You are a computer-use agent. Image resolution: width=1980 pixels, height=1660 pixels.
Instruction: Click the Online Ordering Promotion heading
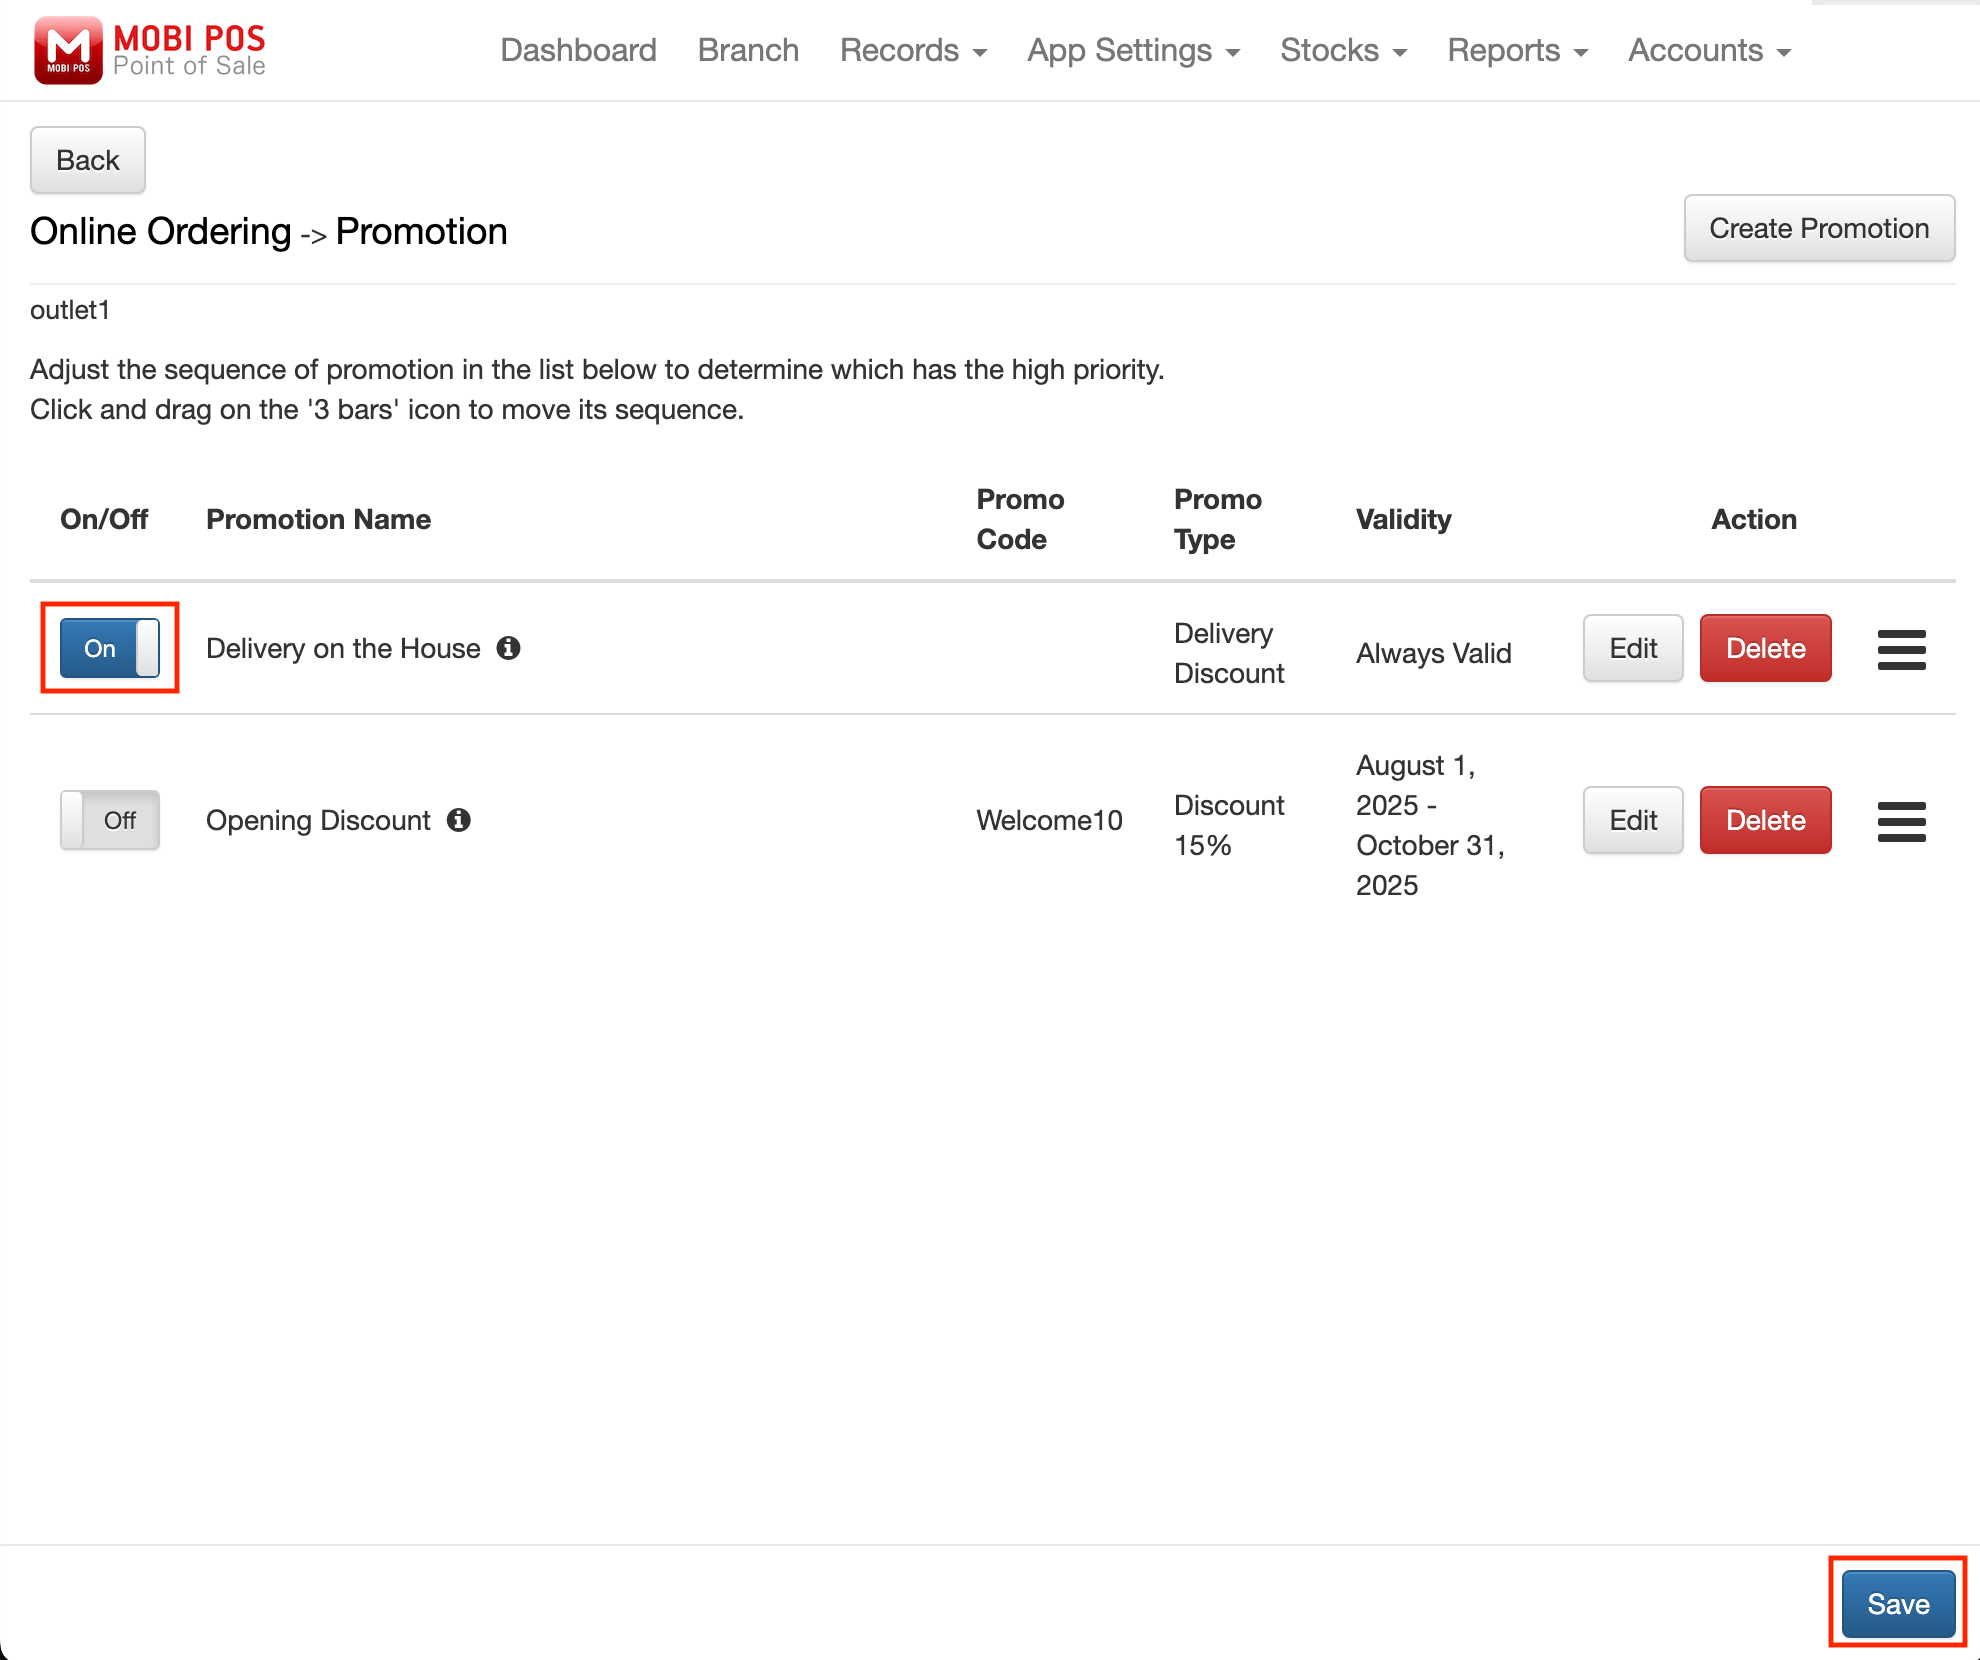(269, 231)
